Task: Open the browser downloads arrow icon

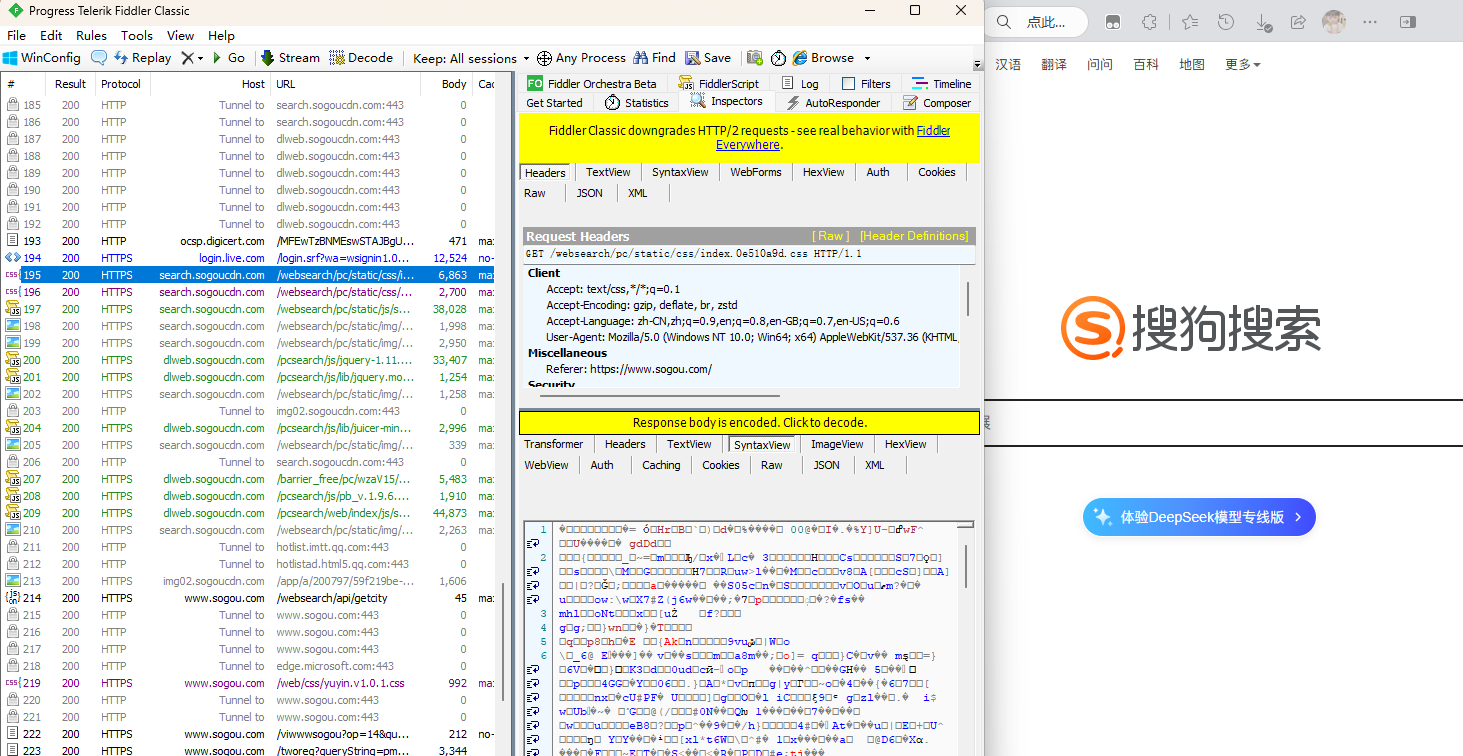Action: pyautogui.click(x=1263, y=22)
